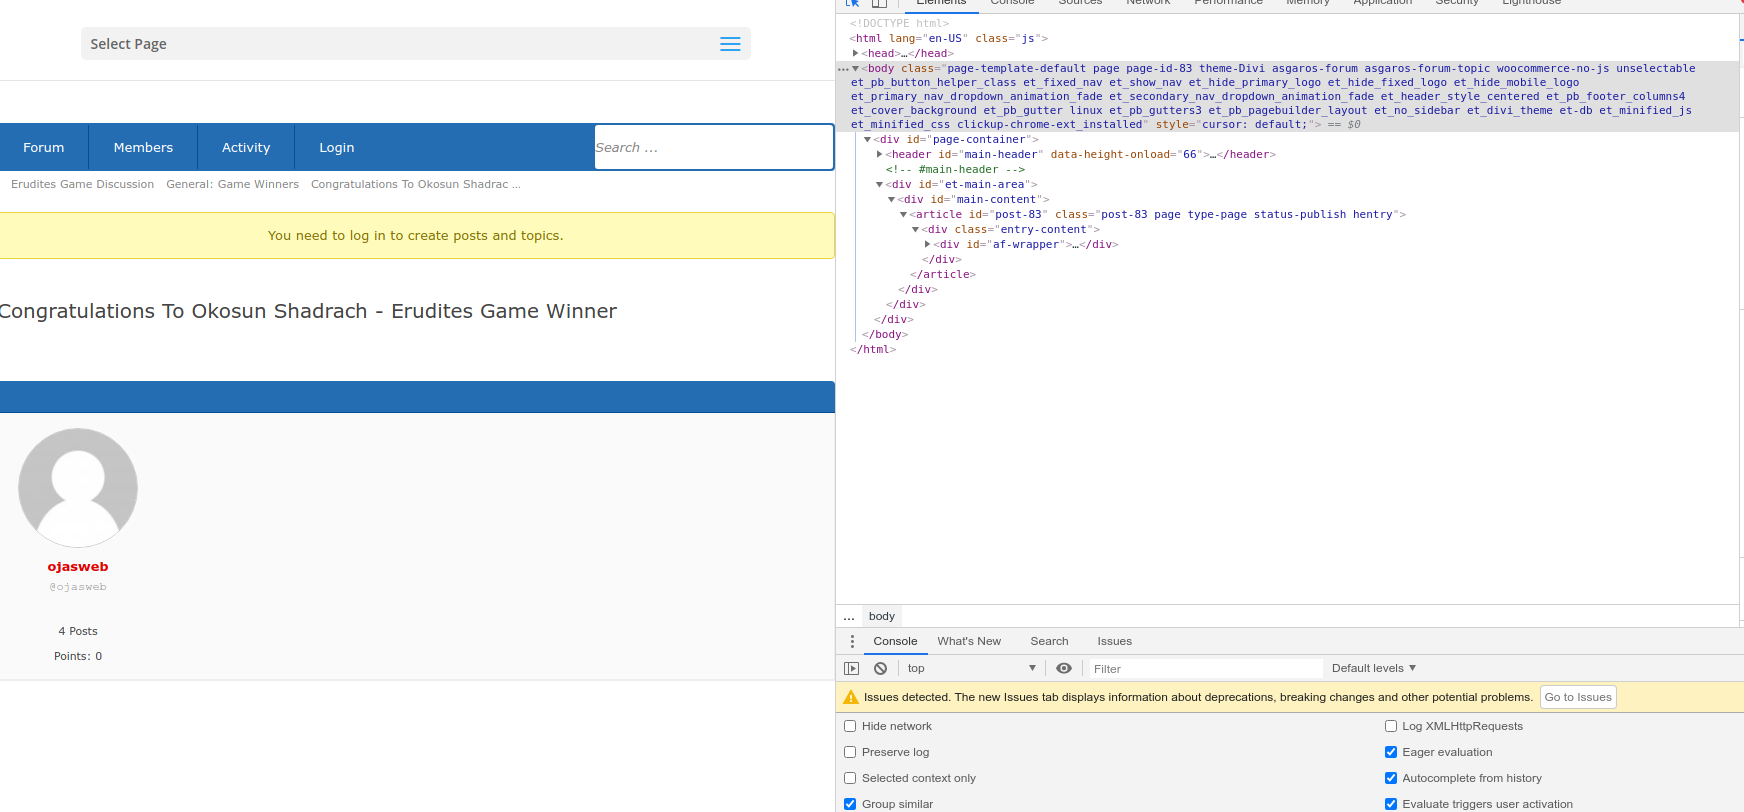Follow the Erudites Game Discussion breadcrumb link

pyautogui.click(x=82, y=185)
